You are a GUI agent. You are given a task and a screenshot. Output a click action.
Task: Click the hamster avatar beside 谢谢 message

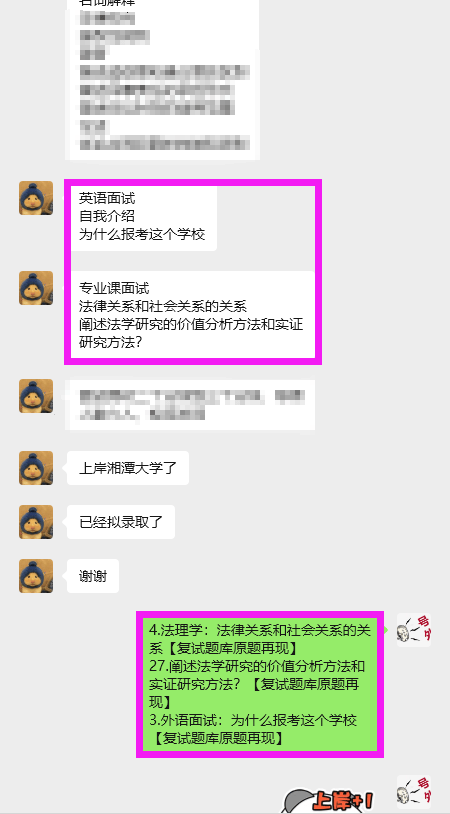coord(36,576)
